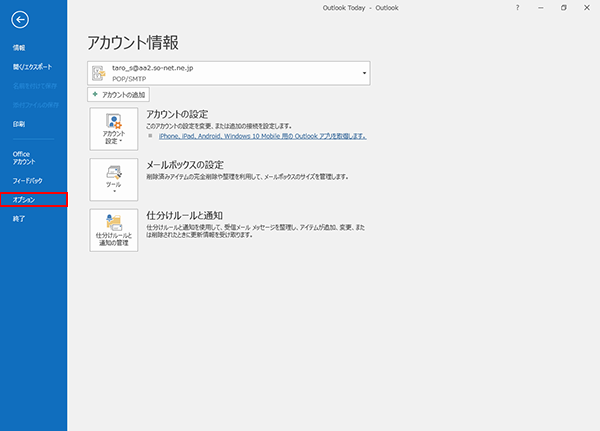This screenshot has width=600, height=431.
Task: Select 印刷 in the left sidebar
Action: coord(19,124)
